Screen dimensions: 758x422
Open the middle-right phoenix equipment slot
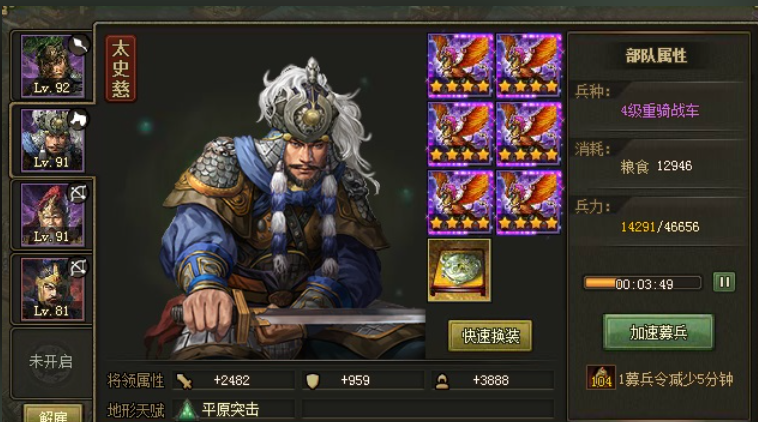click(529, 133)
